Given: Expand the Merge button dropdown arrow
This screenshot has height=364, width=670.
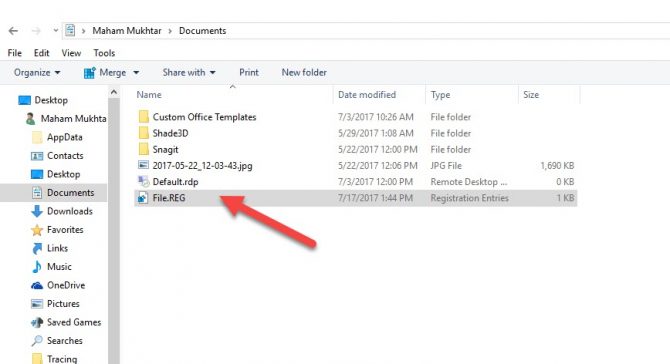Looking at the screenshot, I should point(136,73).
